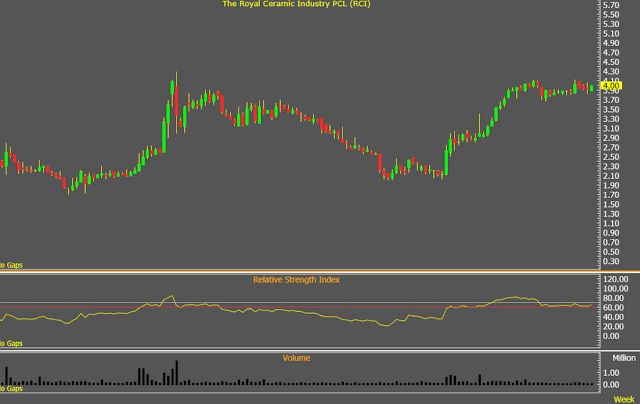This screenshot has height=404, width=640.
Task: Click the 40.00 RSI axis label
Action: [x=613, y=317]
